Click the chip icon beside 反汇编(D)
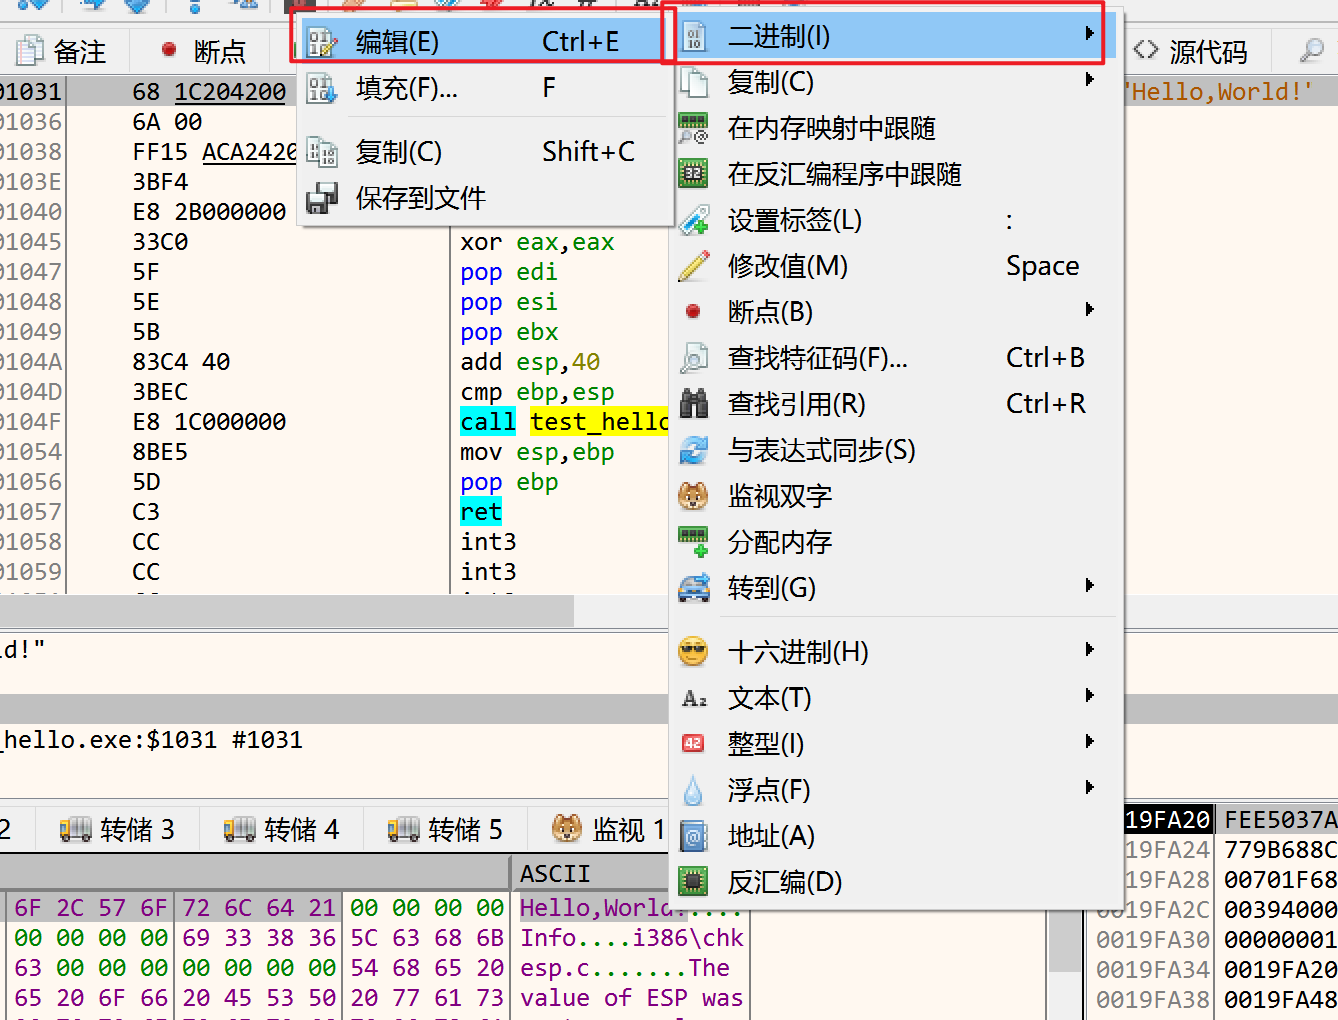 click(694, 881)
